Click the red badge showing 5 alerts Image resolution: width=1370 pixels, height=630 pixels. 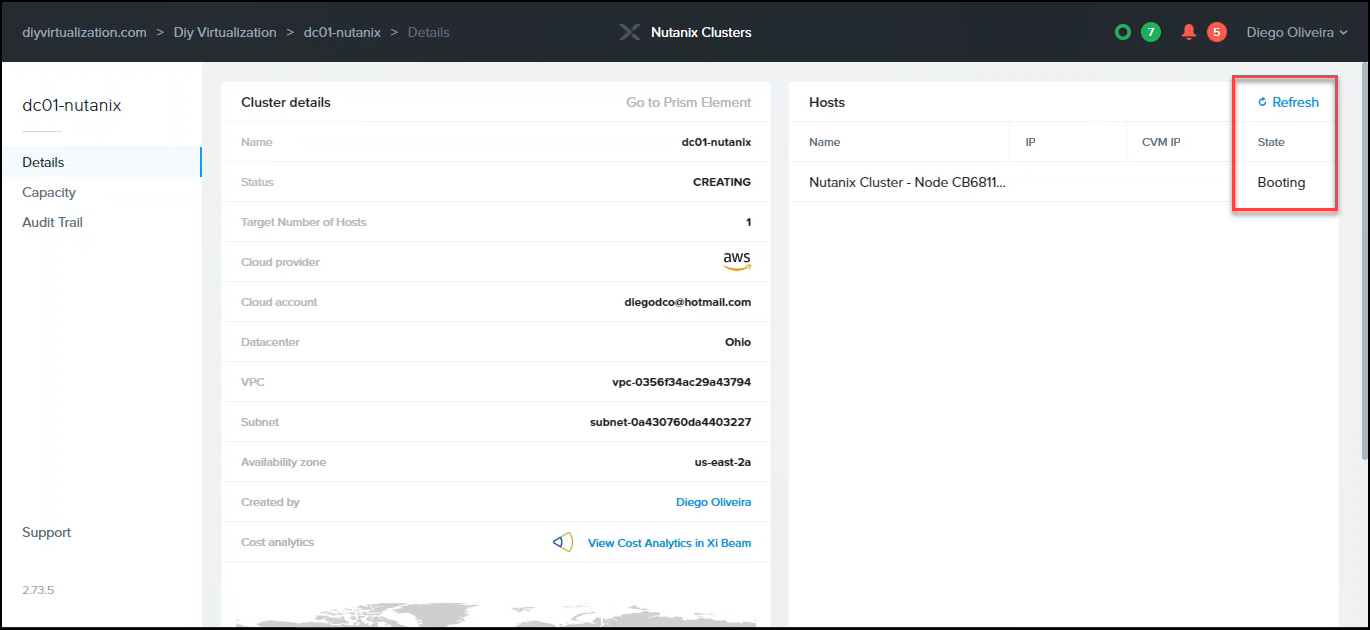click(x=1216, y=32)
